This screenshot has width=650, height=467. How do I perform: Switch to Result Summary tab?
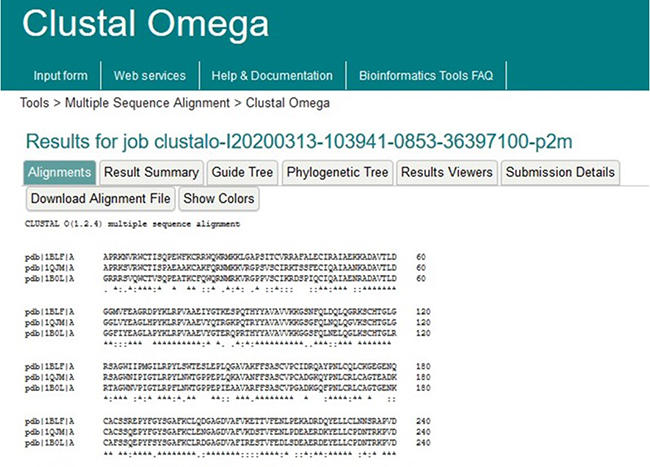[151, 172]
